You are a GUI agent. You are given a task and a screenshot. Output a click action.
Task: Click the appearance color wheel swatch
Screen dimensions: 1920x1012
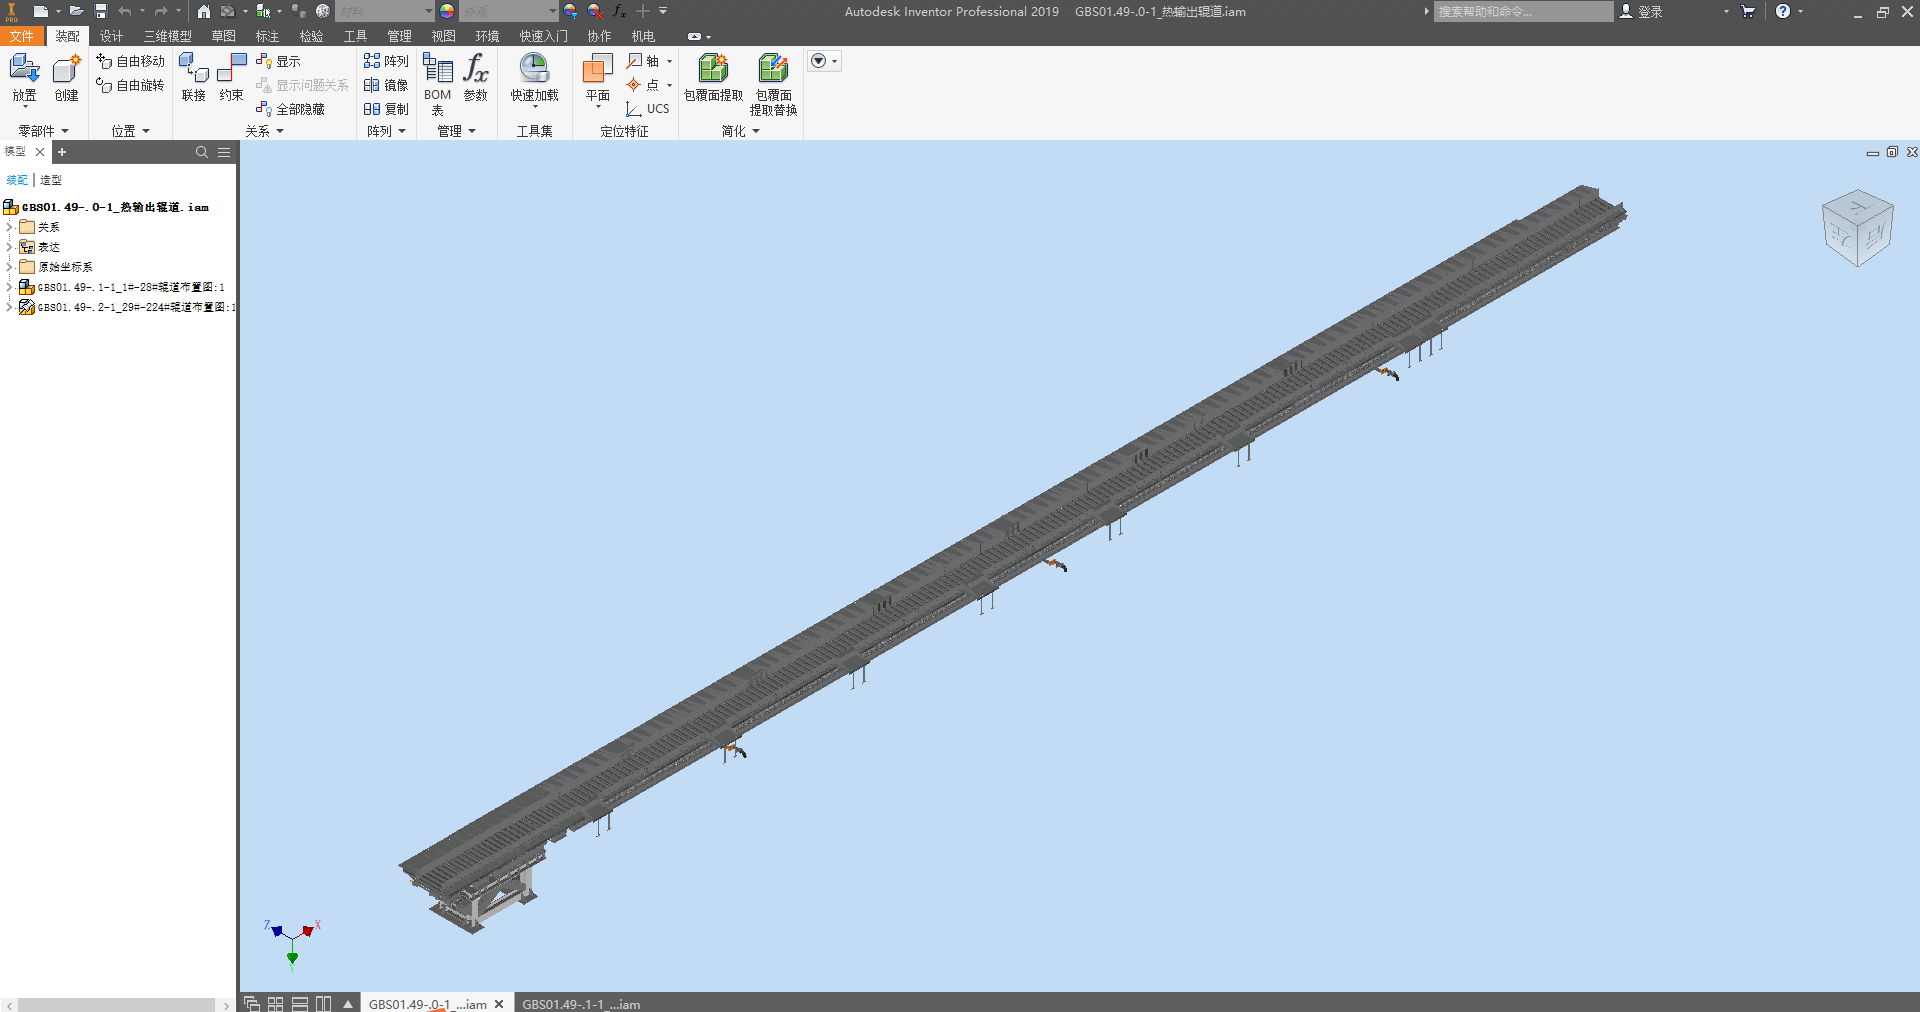(x=447, y=11)
